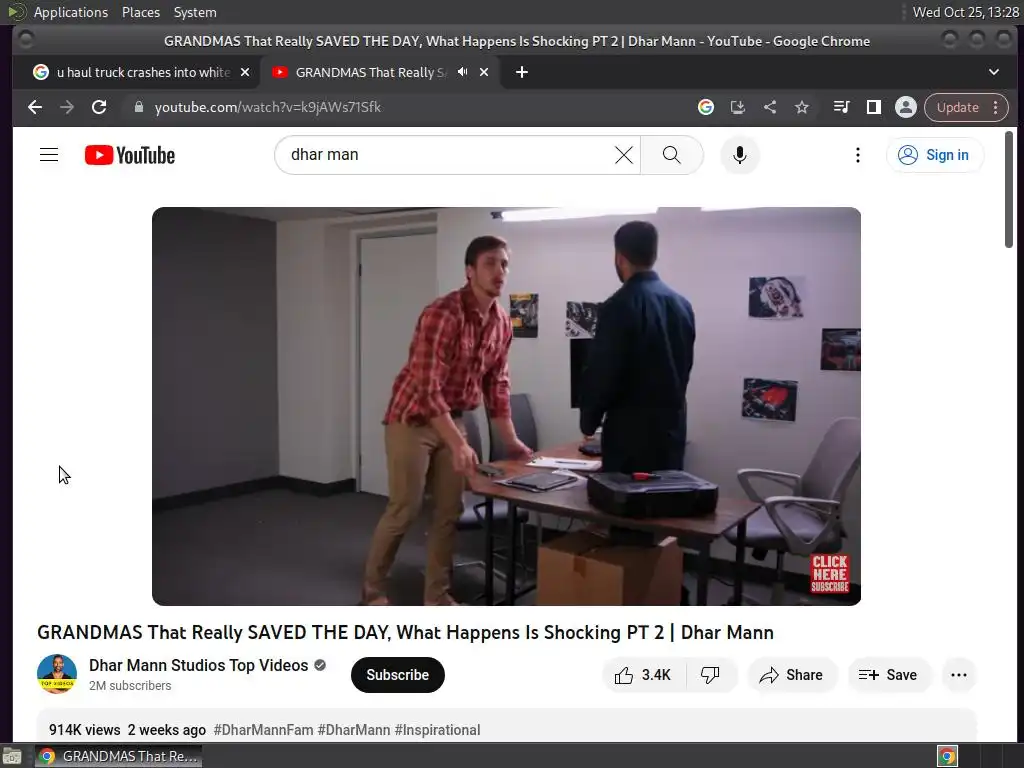Open Chrome side panel
Screen dimensions: 1024x768
coord(874,107)
